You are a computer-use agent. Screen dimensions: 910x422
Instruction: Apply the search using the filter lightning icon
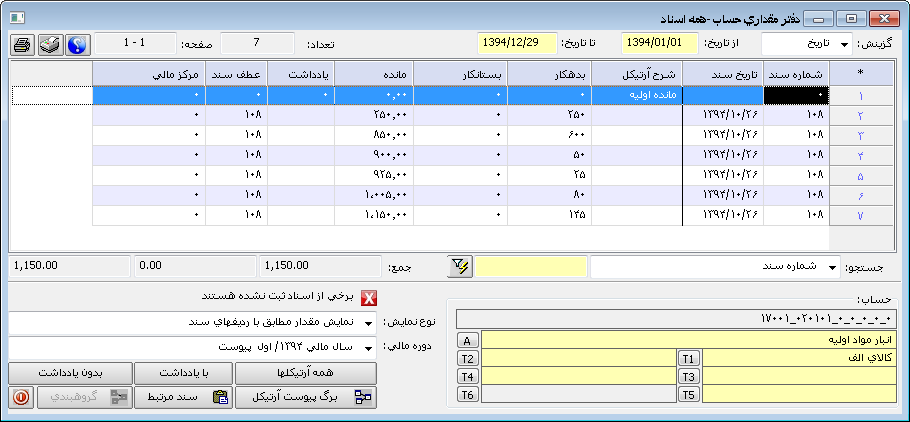tap(459, 266)
